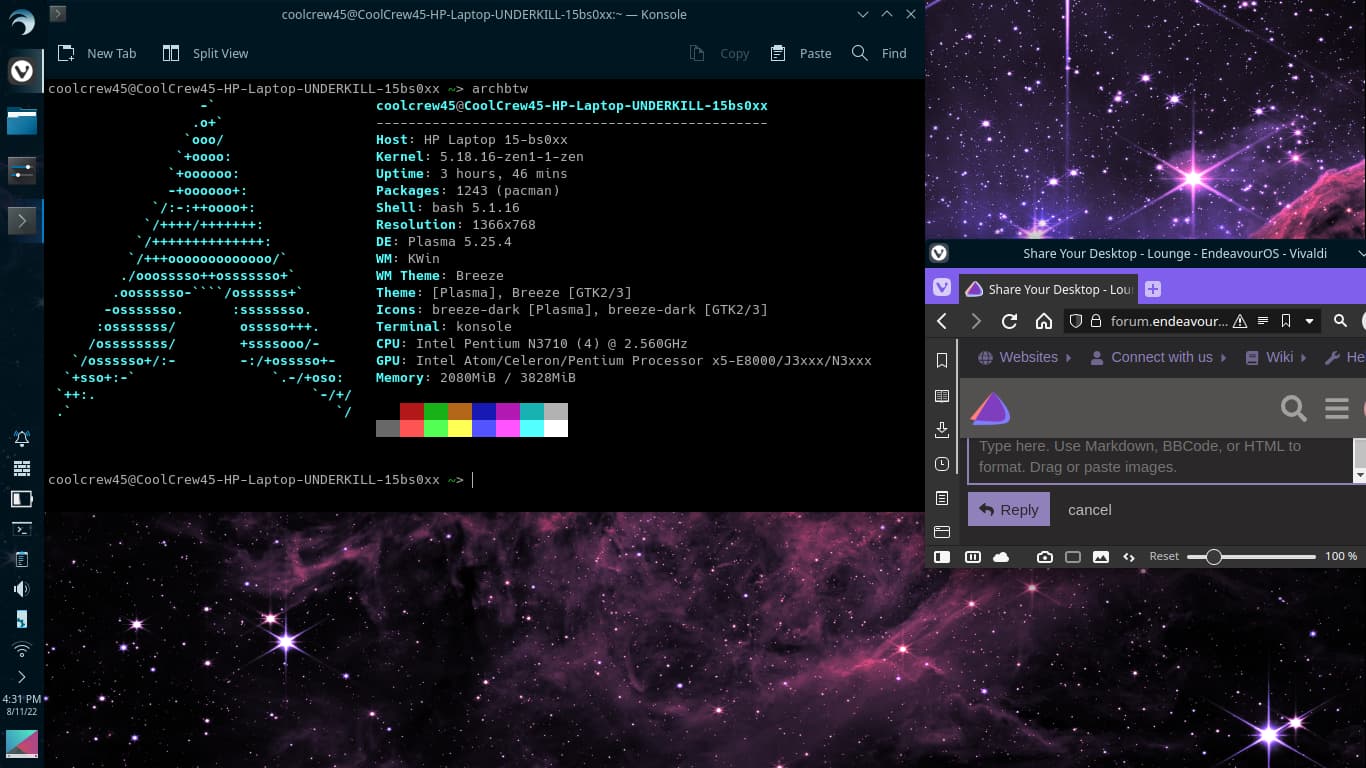Expand the Wiki menu on the forum

click(x=1276, y=357)
